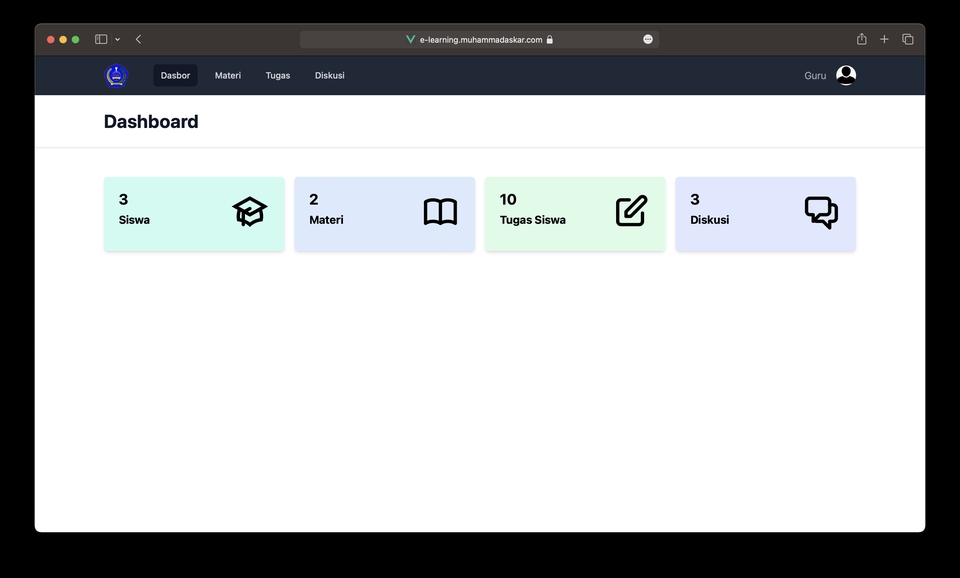960x578 pixels.
Task: Click the graduation cap icon on Siswa card
Action: point(248,211)
